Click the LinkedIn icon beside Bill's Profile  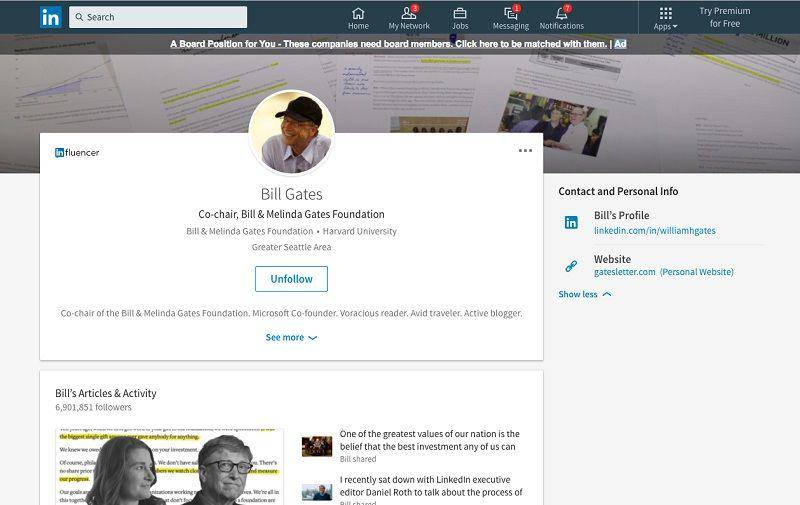coord(571,222)
